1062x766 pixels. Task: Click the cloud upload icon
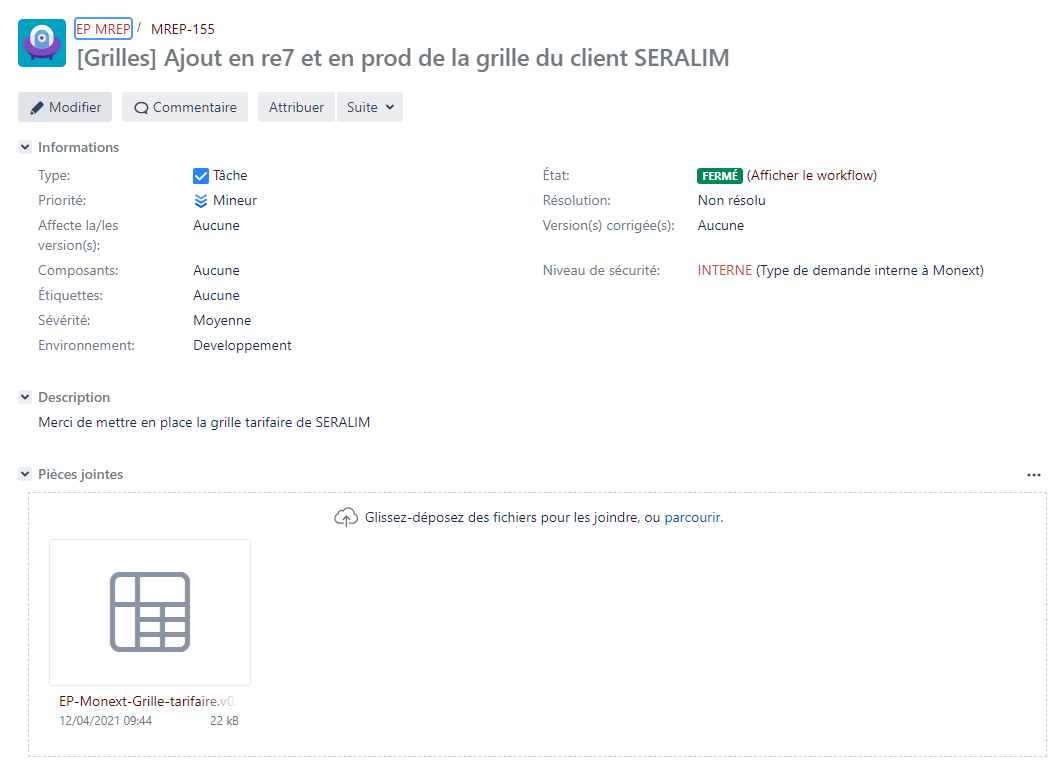pyautogui.click(x=345, y=518)
